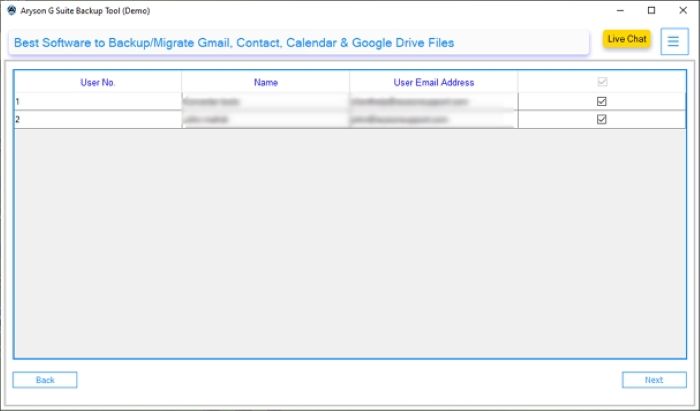Toggle the select-all checkbox in header
Screen dimensions: 700x411
[602, 82]
